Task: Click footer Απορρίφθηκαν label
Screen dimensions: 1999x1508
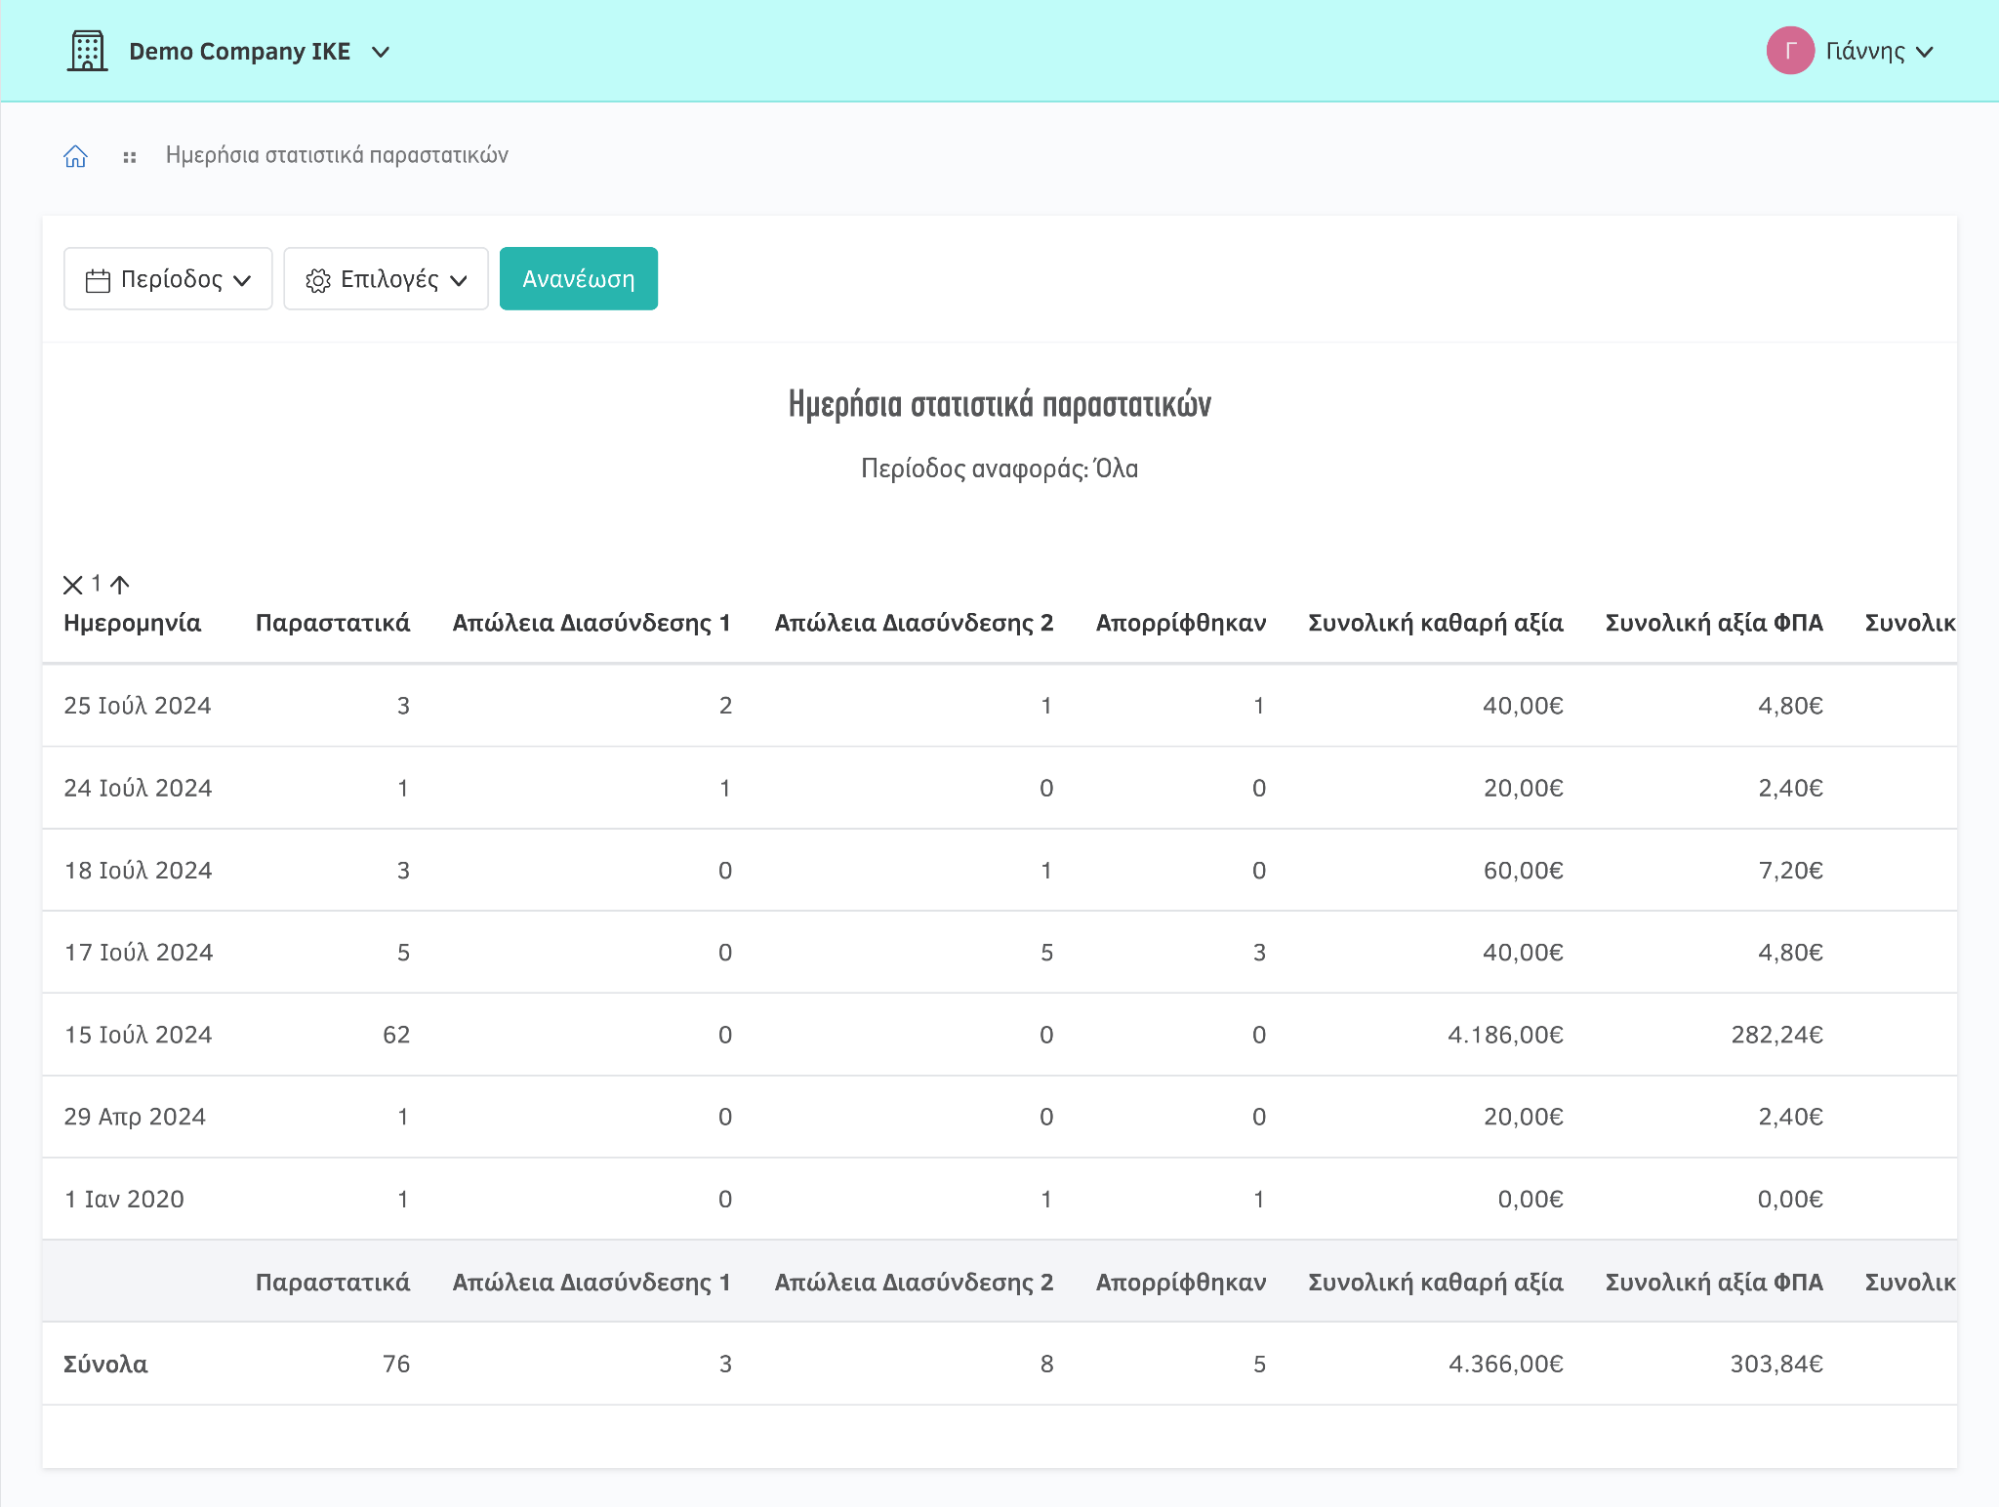Action: [1181, 1282]
